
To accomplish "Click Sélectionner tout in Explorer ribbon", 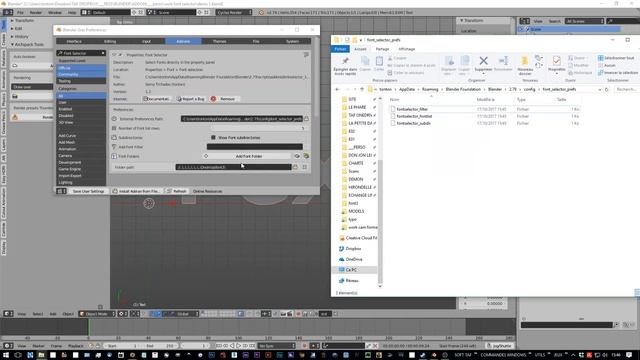I will tap(616, 58).
